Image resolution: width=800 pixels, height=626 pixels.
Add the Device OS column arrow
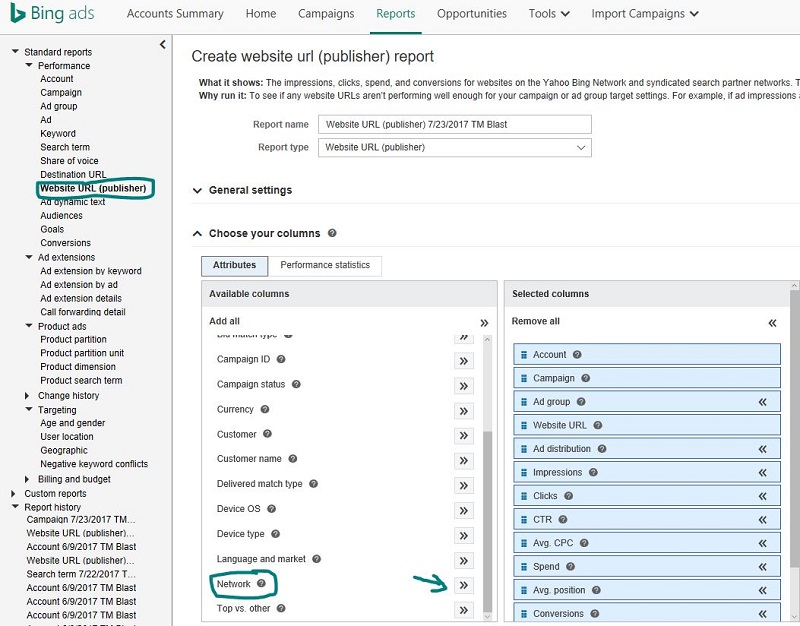pyautogui.click(x=463, y=511)
